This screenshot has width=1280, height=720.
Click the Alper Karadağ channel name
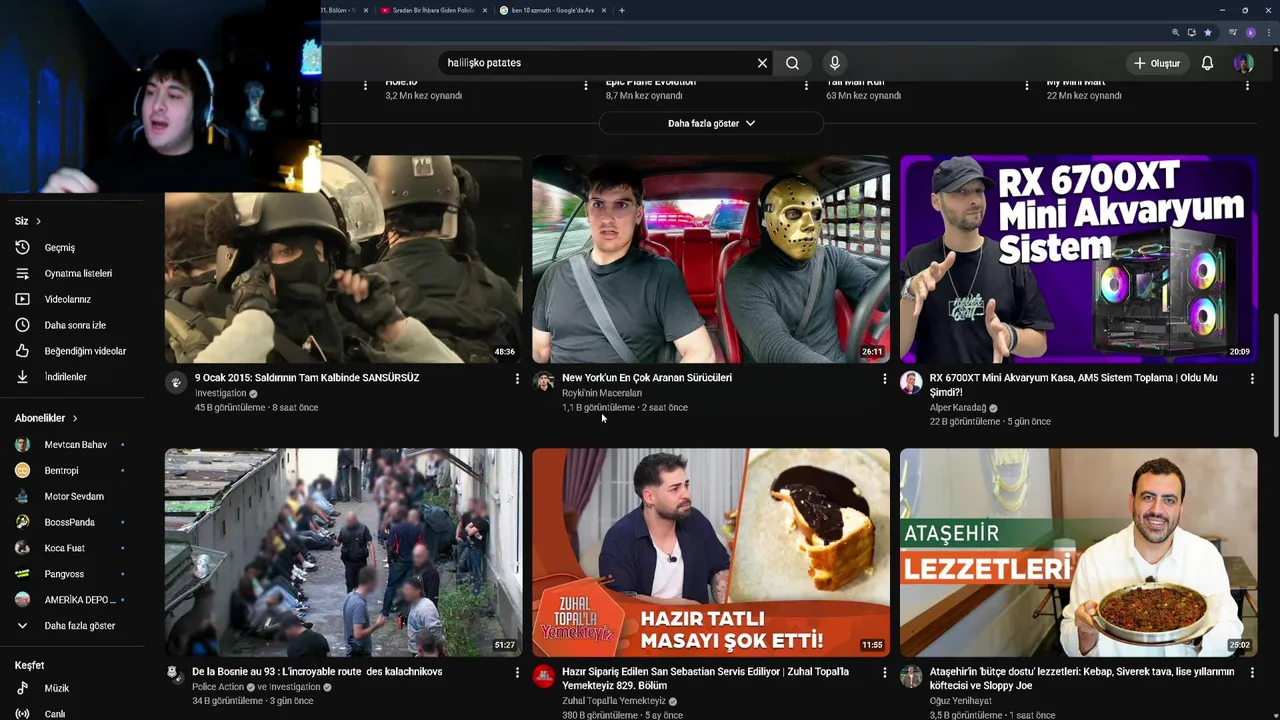click(x=957, y=407)
